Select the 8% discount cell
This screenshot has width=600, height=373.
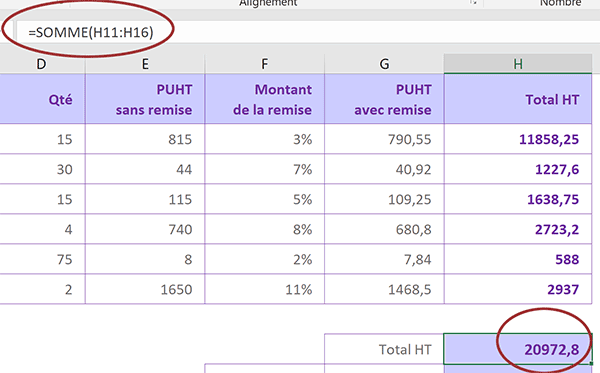pos(264,229)
